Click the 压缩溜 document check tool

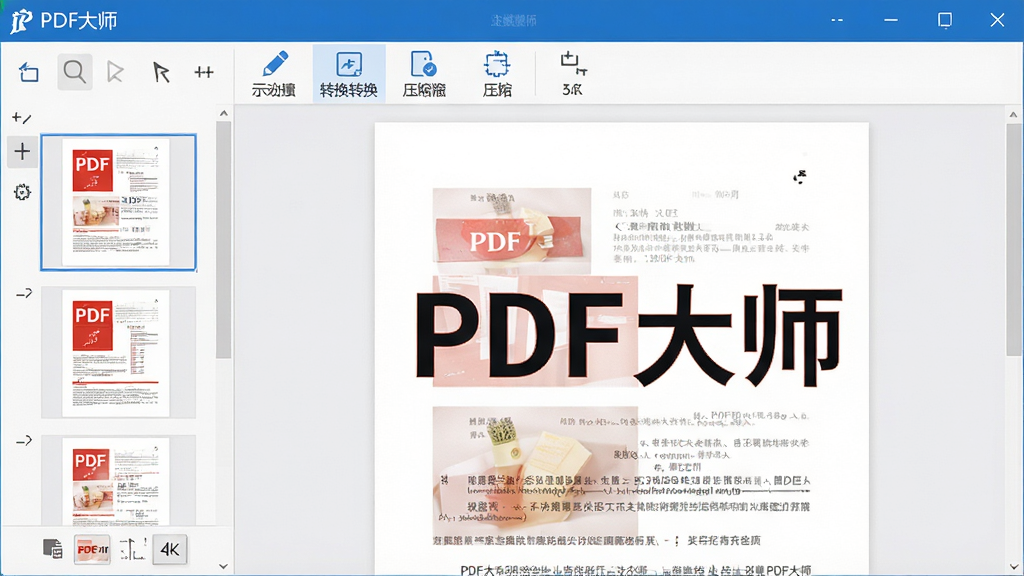[x=424, y=74]
